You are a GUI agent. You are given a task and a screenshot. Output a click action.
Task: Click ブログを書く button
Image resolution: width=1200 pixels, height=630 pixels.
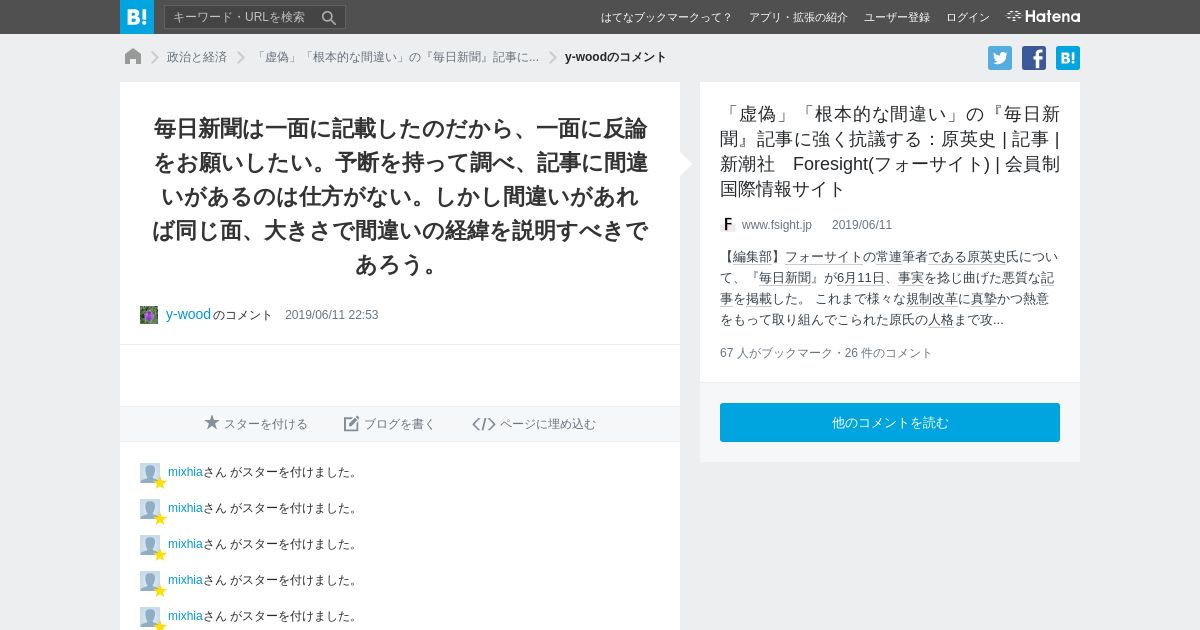(x=390, y=424)
